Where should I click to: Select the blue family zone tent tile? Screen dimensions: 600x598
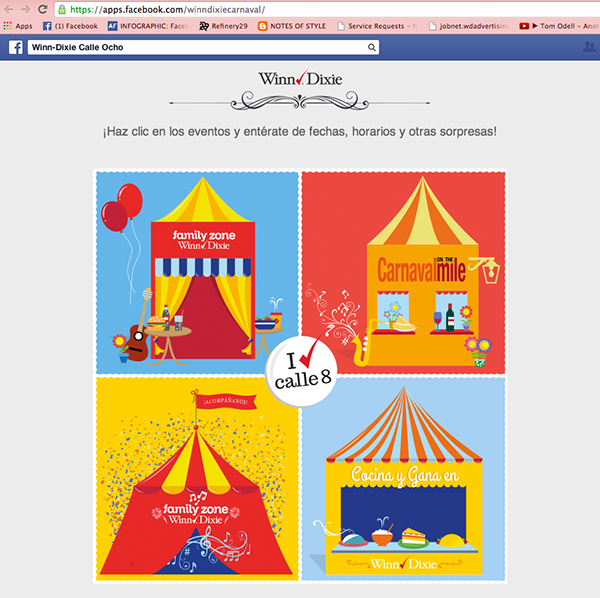[x=197, y=272]
